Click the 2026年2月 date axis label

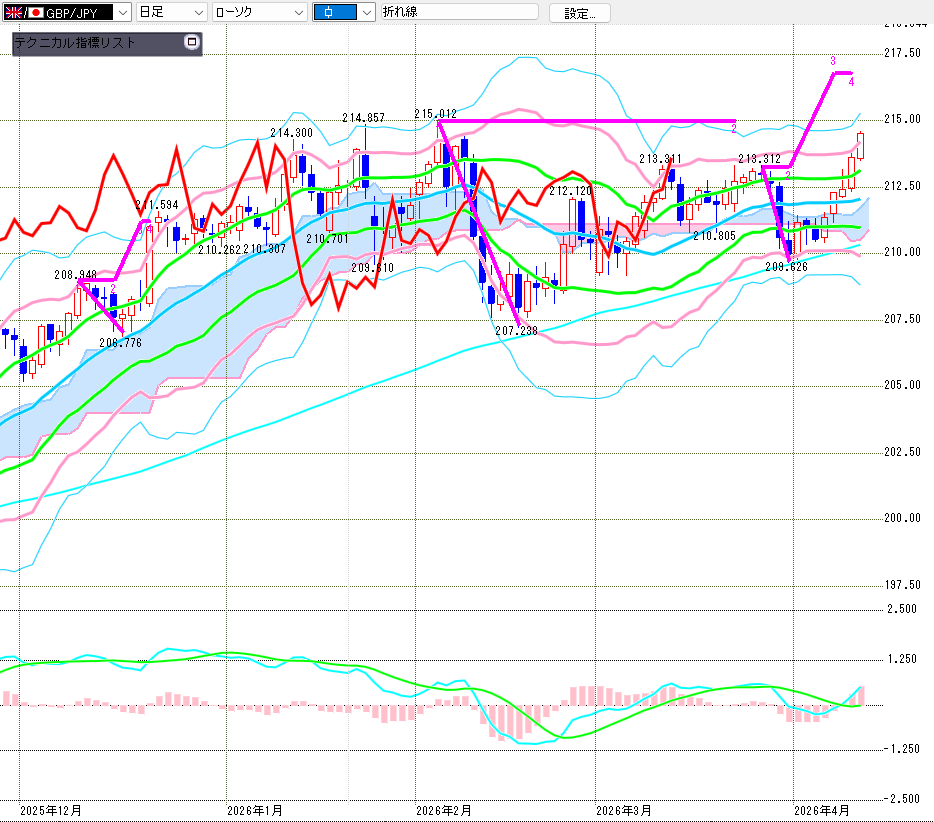[444, 809]
